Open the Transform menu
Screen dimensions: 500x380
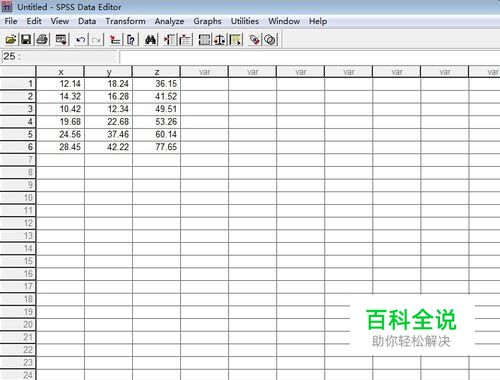[125, 21]
